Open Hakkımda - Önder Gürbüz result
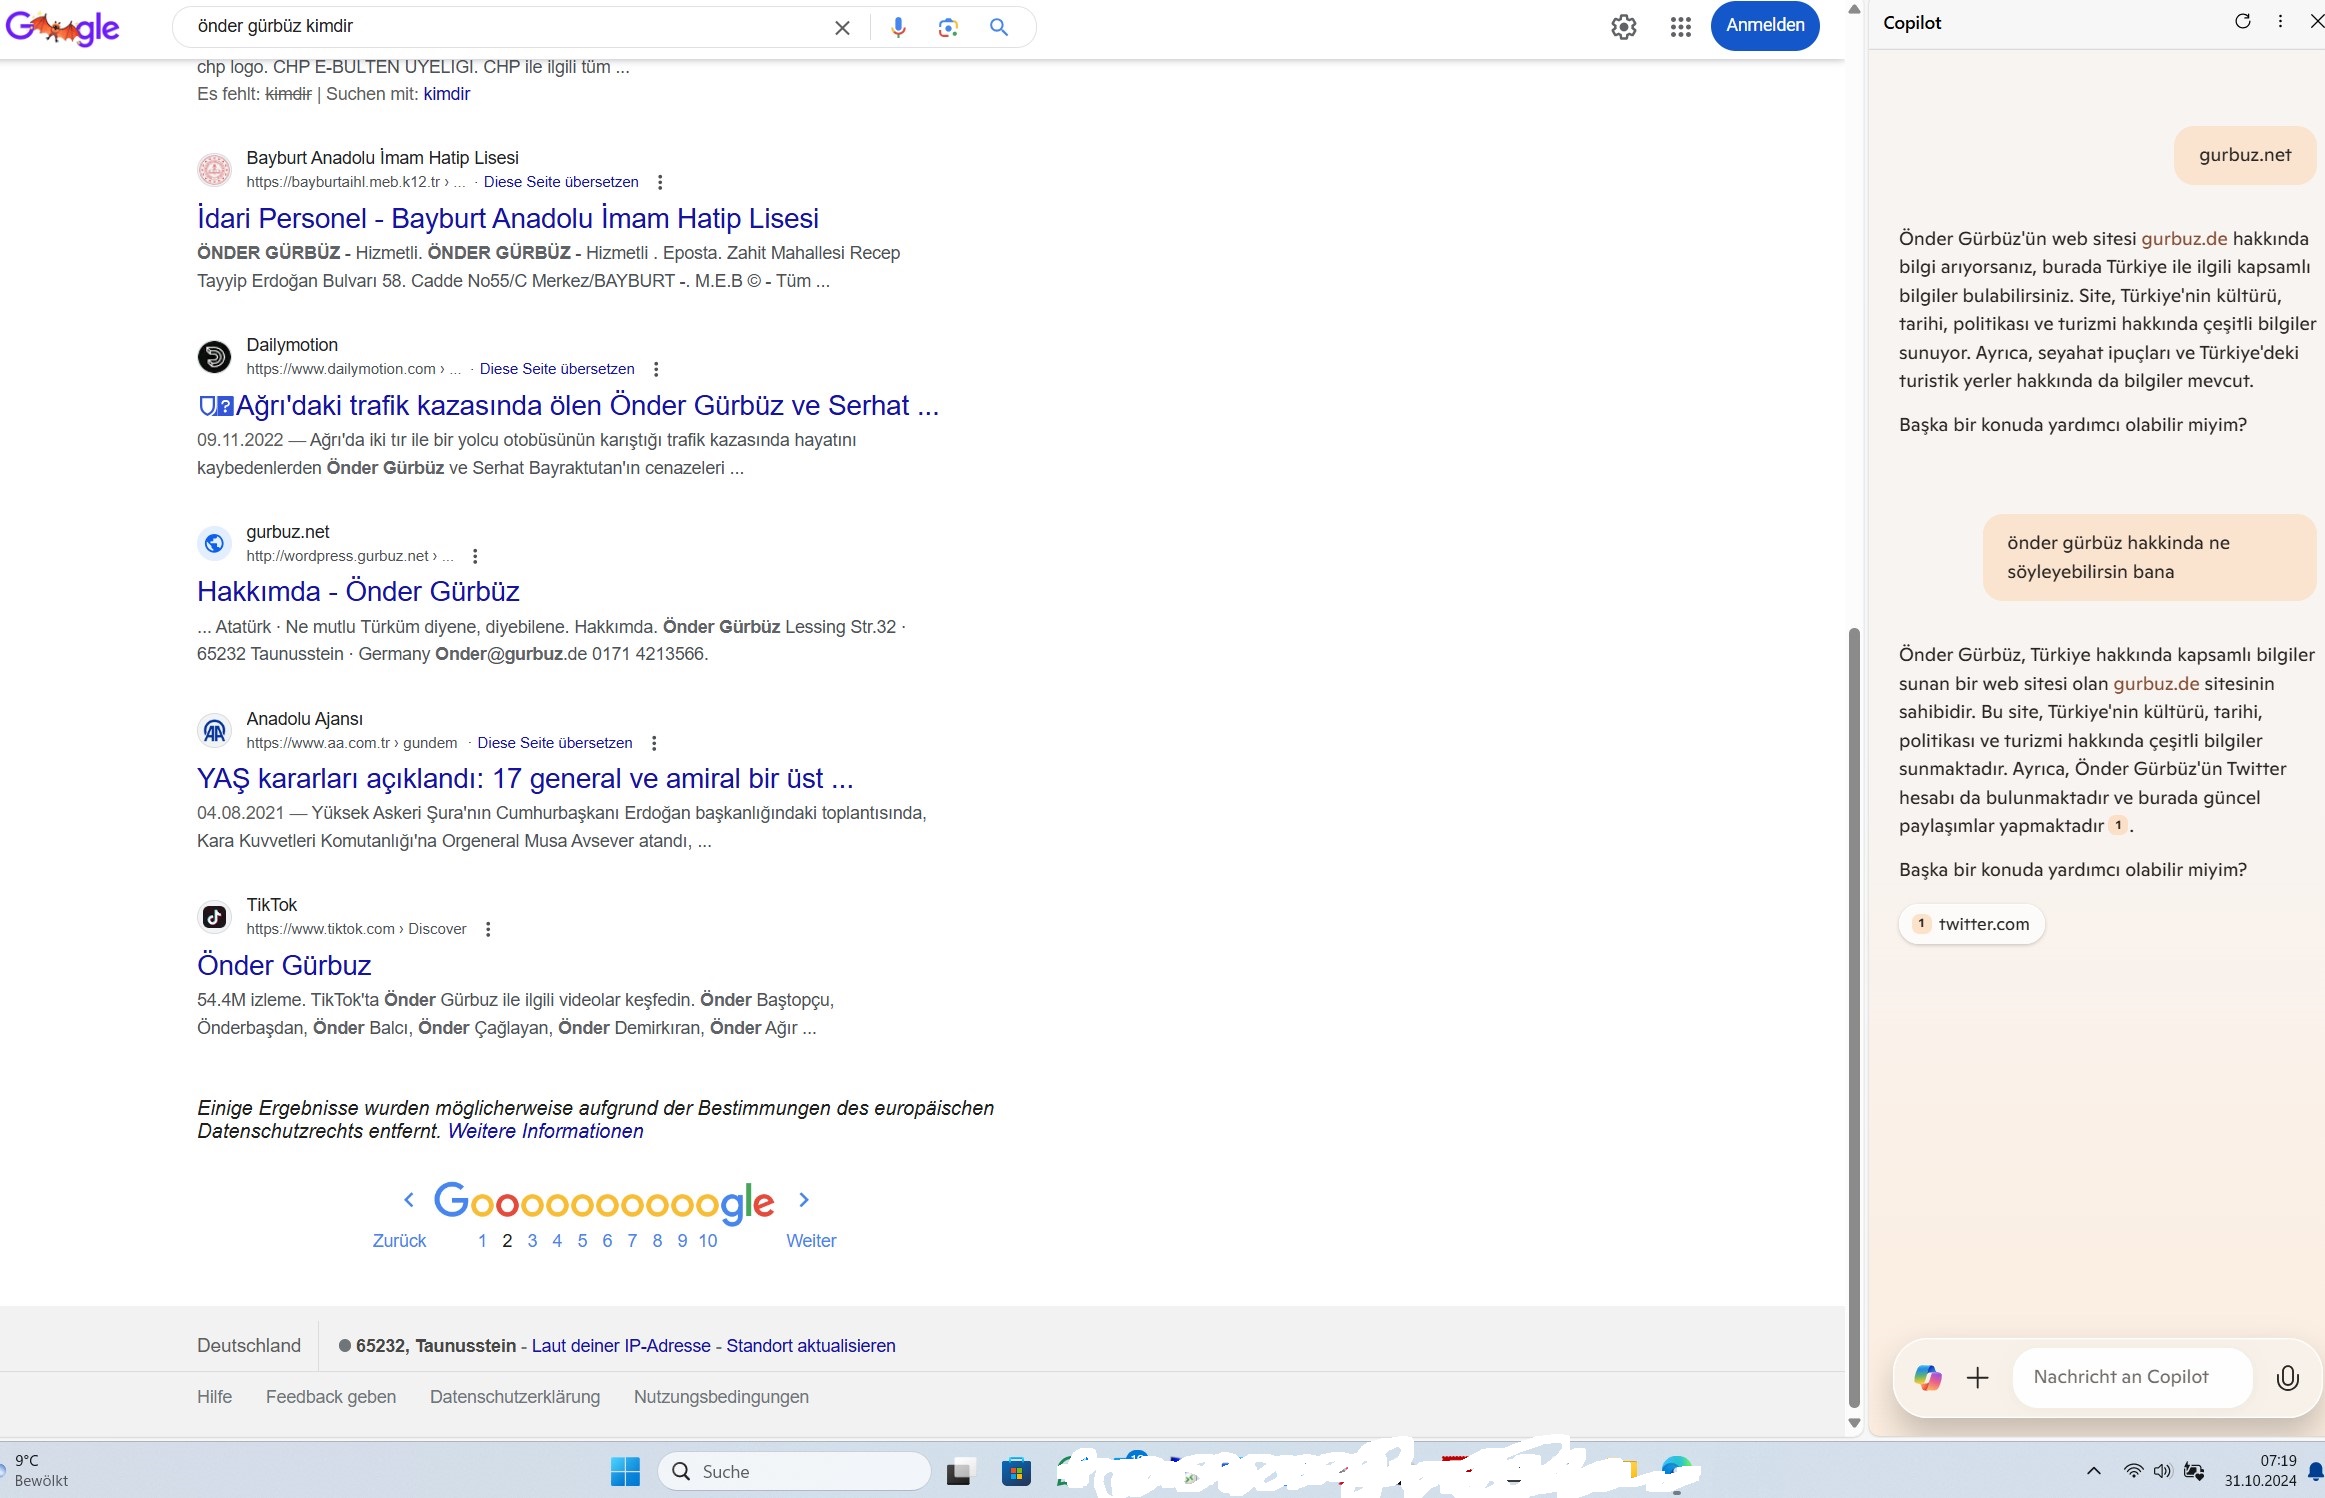This screenshot has height=1498, width=2325. click(358, 591)
